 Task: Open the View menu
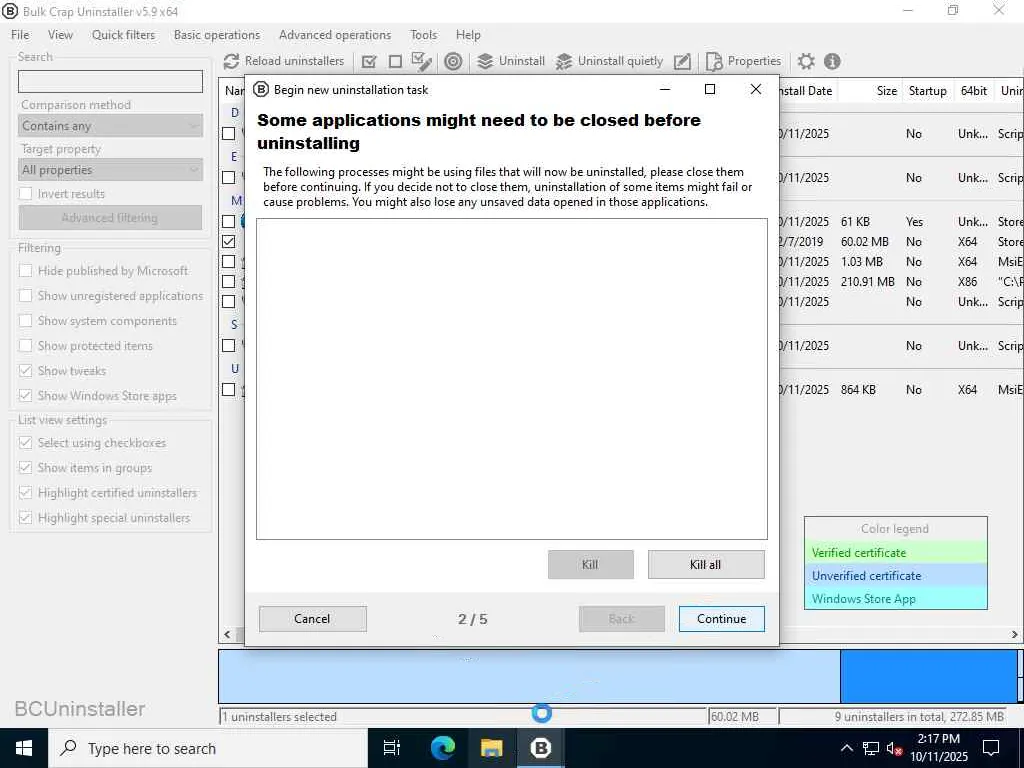(60, 35)
